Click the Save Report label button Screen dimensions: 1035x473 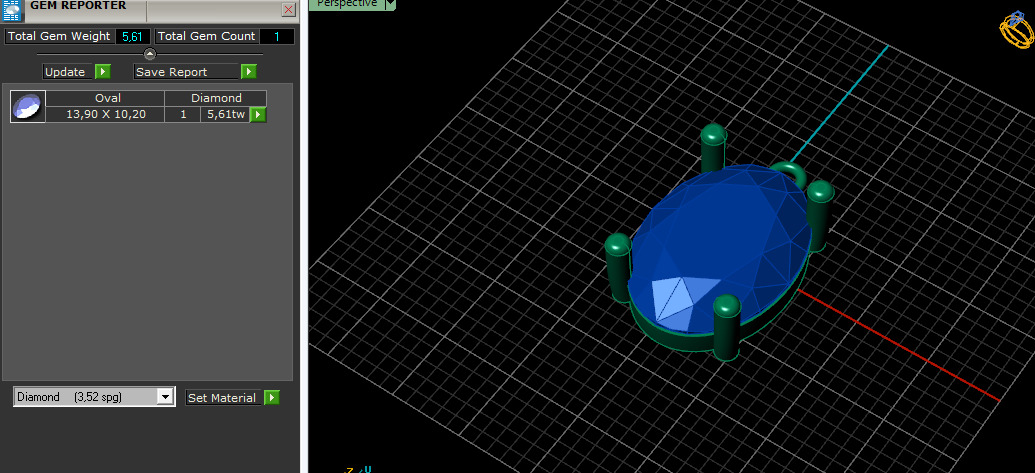click(186, 71)
